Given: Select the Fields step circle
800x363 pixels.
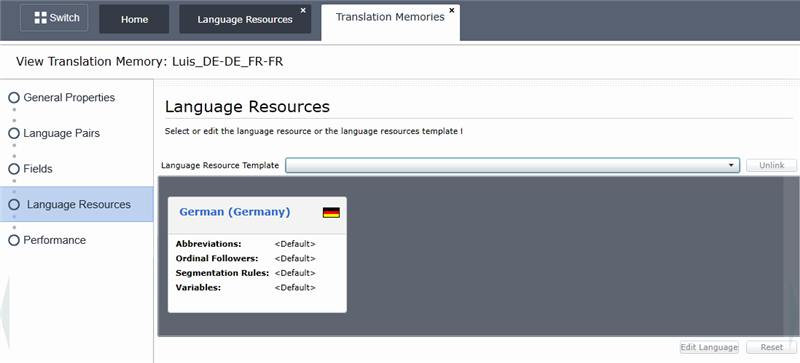Looking at the screenshot, I should coord(14,169).
